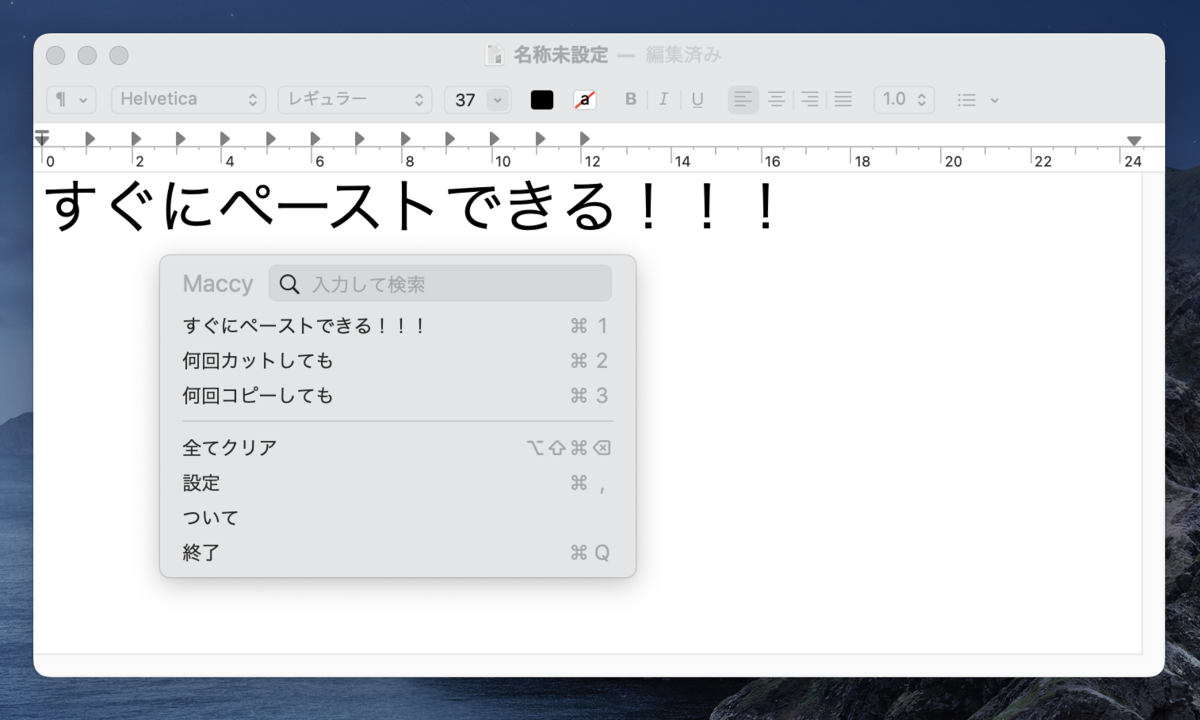Open the text background color swatch
Viewport: 1200px width, 720px height.
585,100
